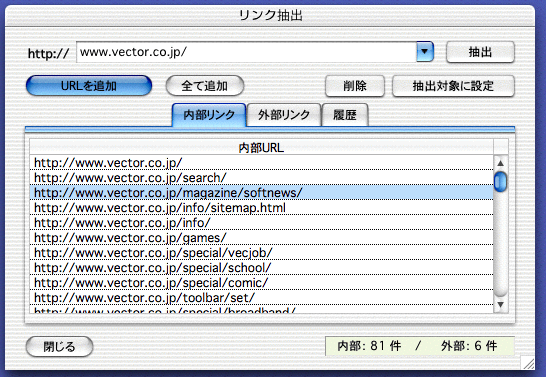The image size is (546, 377).
Task: Click the 削除 delete button
Action: click(355, 86)
